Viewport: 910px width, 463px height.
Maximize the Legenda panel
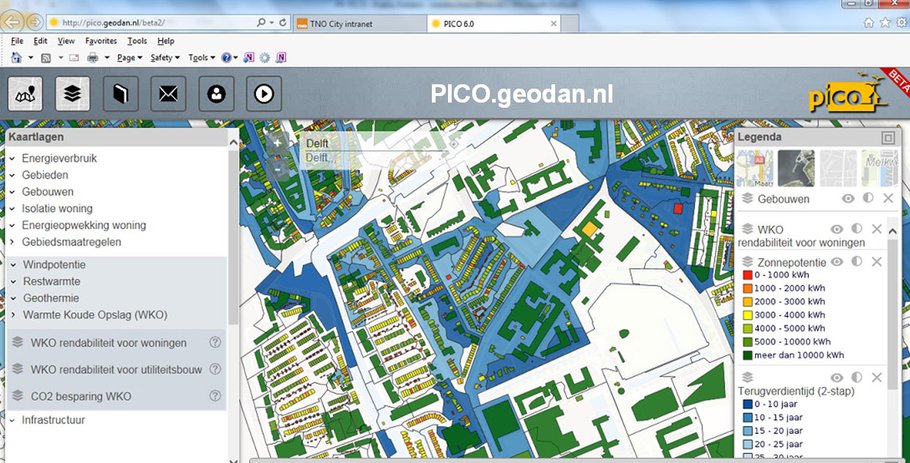[888, 138]
